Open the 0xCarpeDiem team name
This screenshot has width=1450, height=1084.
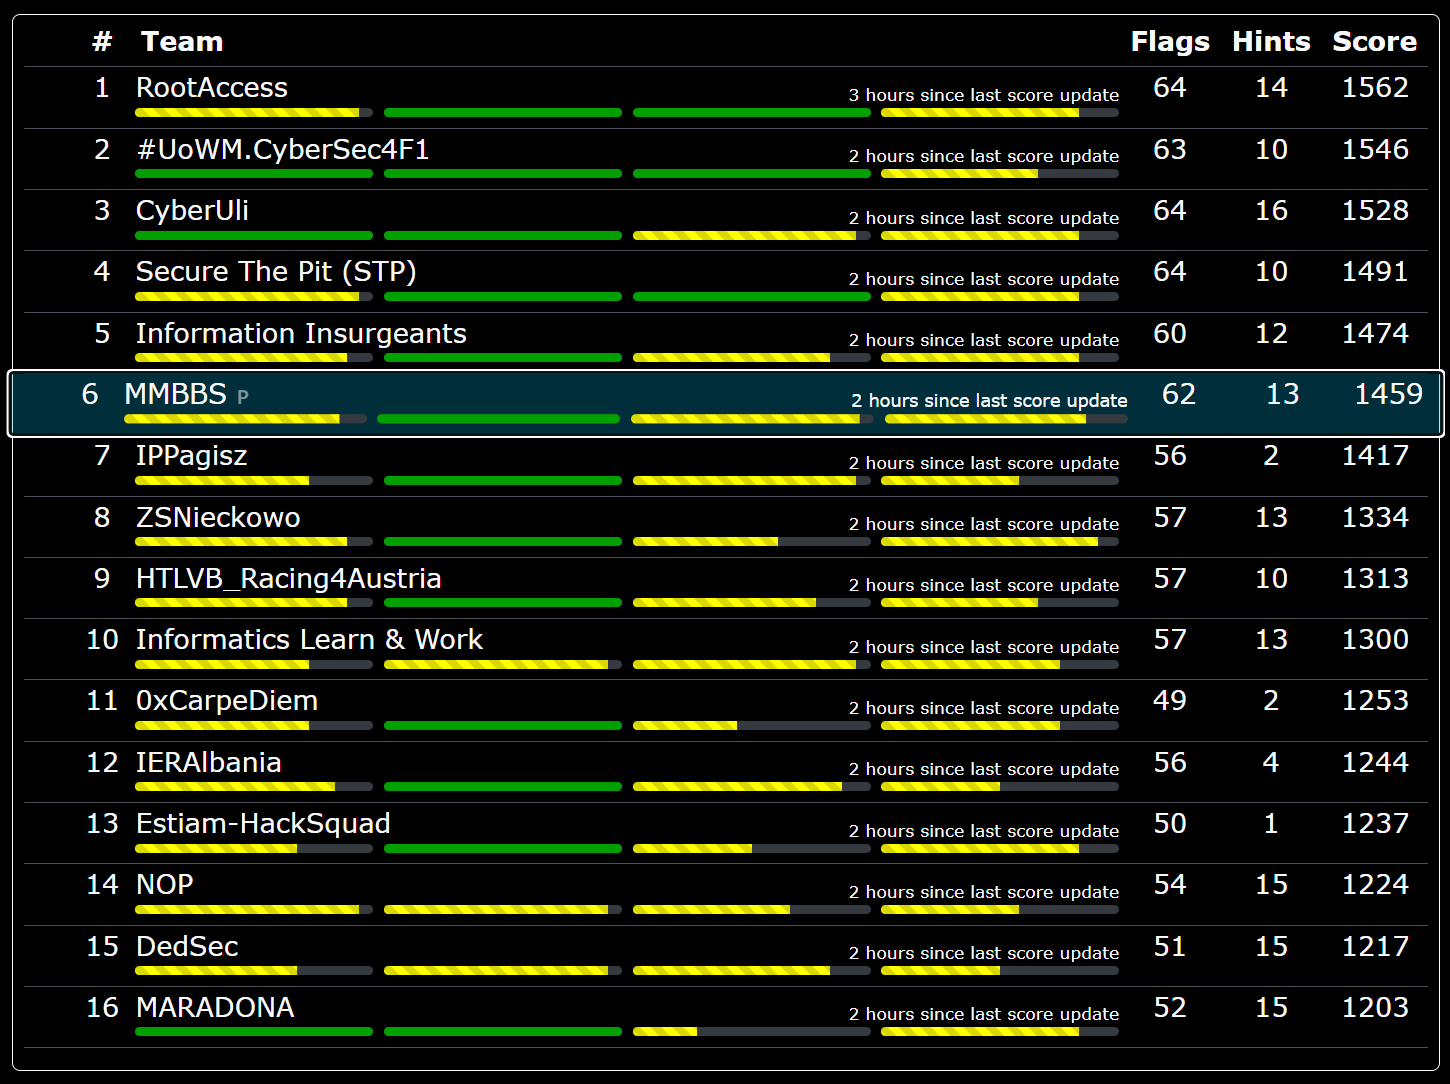tap(227, 701)
